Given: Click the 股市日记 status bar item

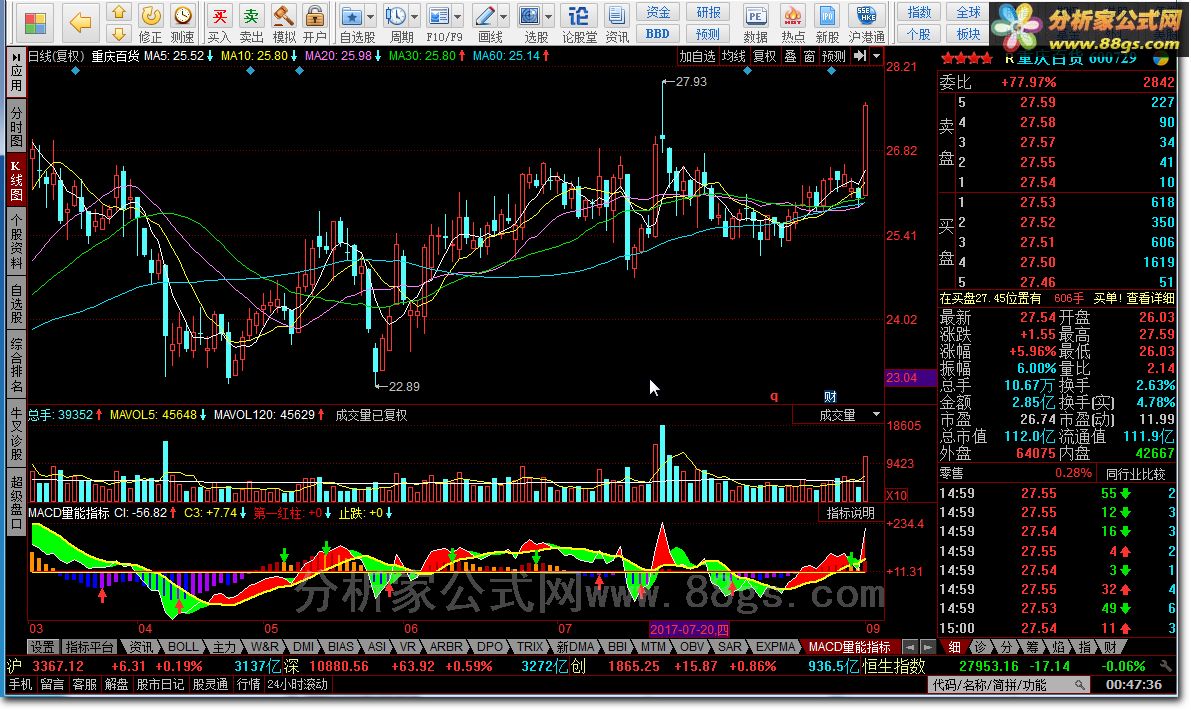Looking at the screenshot, I should [160, 684].
